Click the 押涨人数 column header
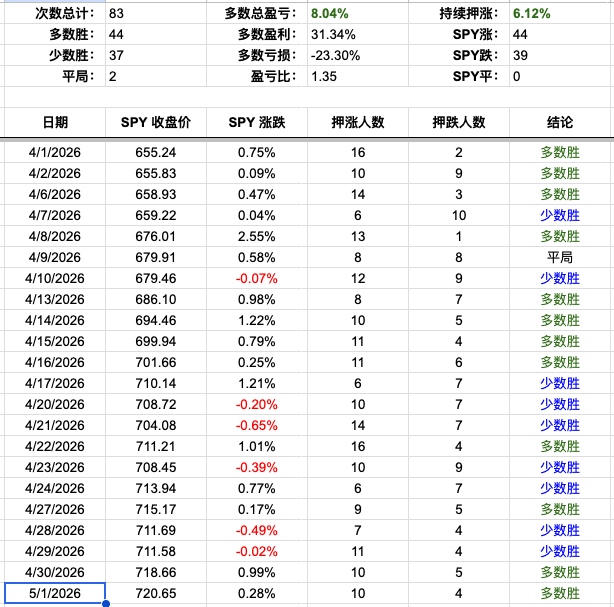This screenshot has height=607, width=614. click(358, 122)
